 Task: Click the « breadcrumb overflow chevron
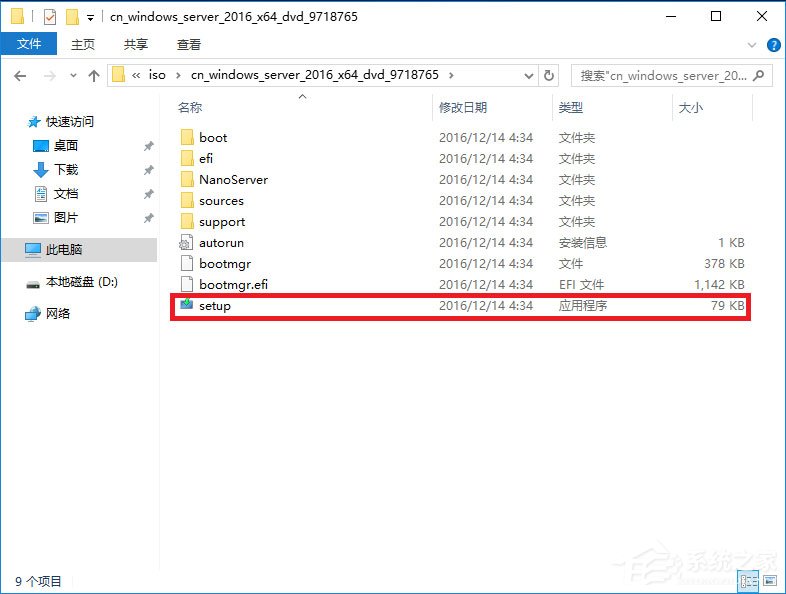tap(136, 76)
